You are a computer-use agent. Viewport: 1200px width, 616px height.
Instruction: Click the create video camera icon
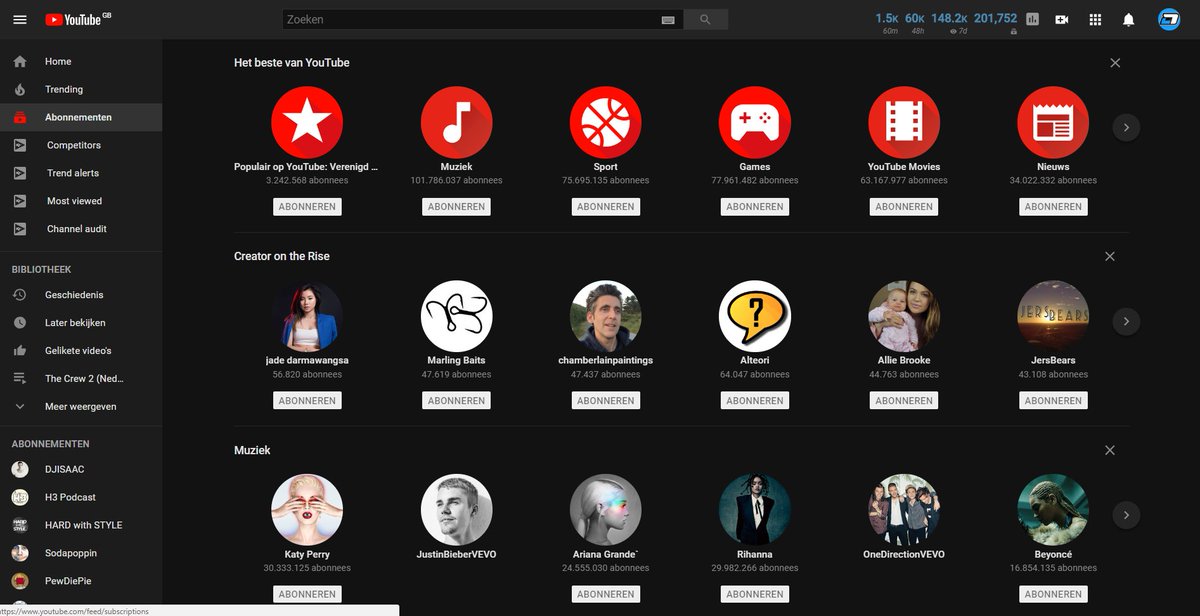click(x=1062, y=19)
